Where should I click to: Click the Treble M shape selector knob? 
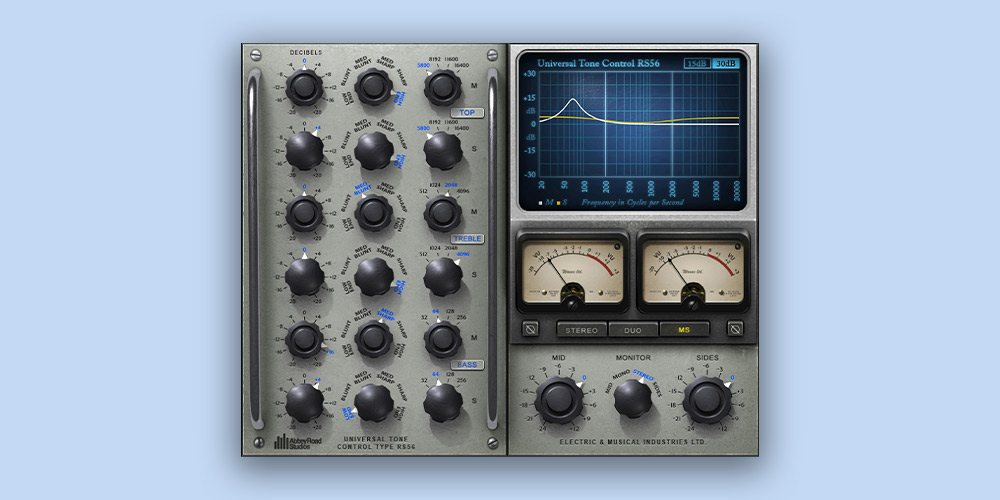pyautogui.click(x=374, y=213)
